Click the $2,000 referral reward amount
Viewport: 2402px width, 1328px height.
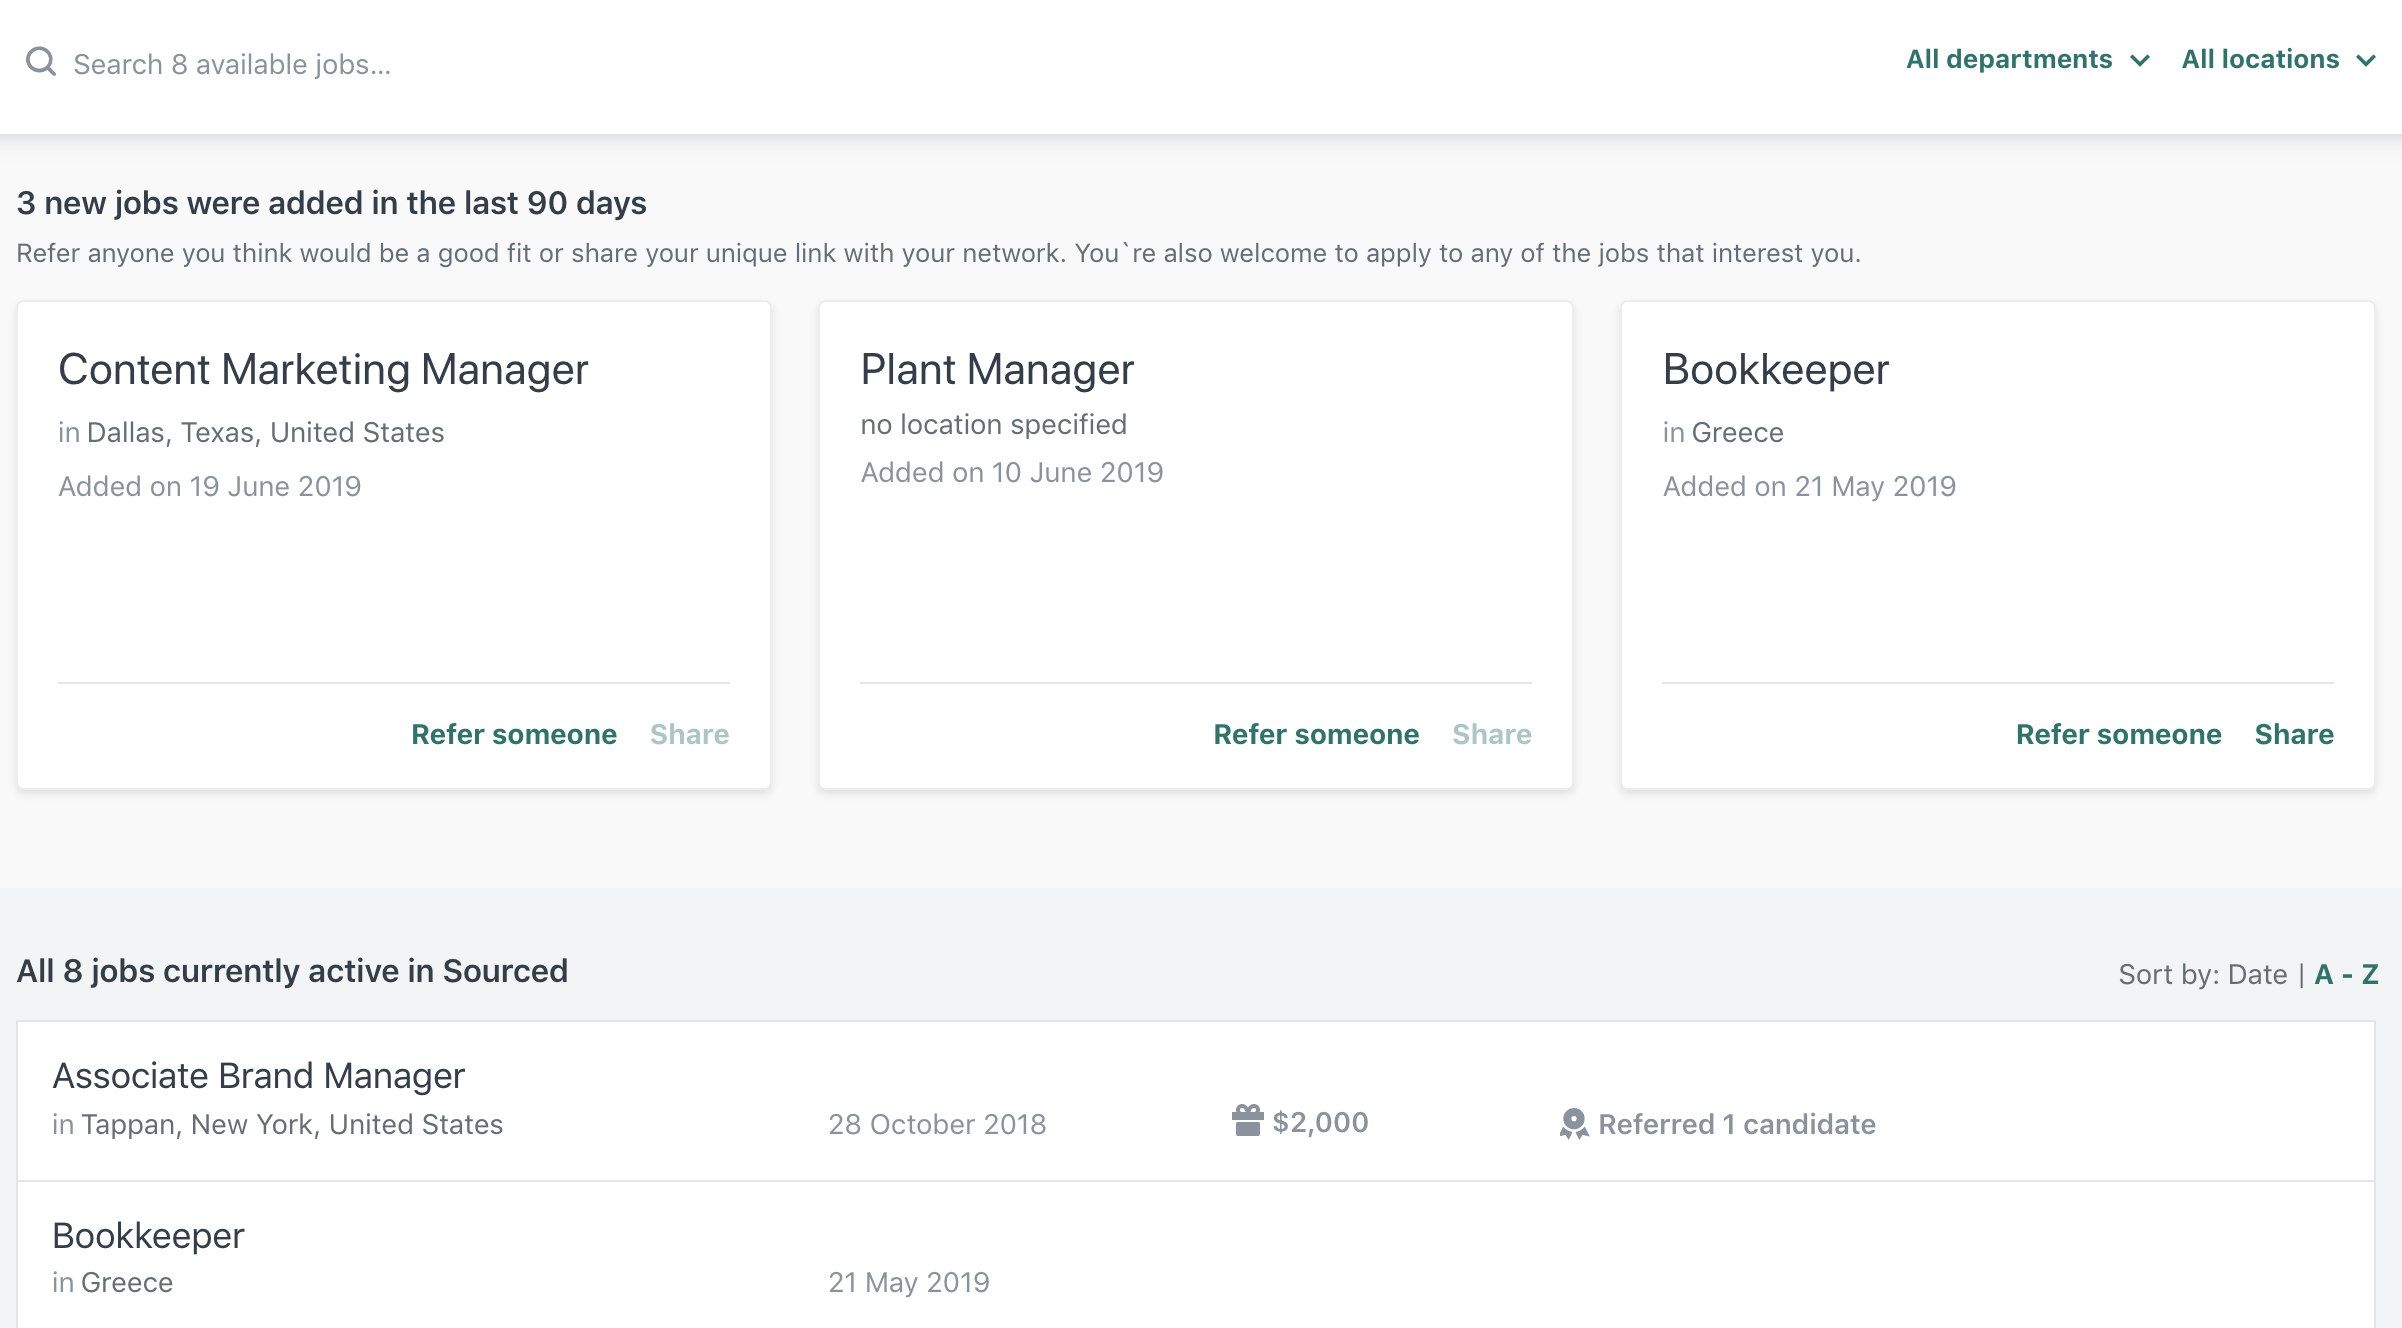coord(1320,1122)
